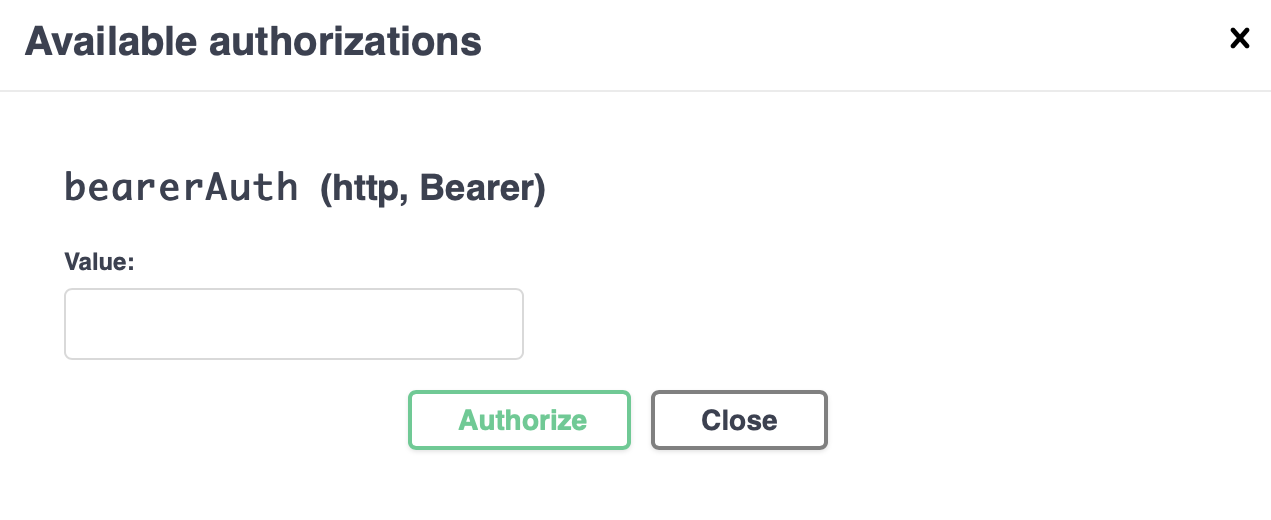Cancel authorization using the Close button
The width and height of the screenshot is (1271, 520).
pos(739,420)
